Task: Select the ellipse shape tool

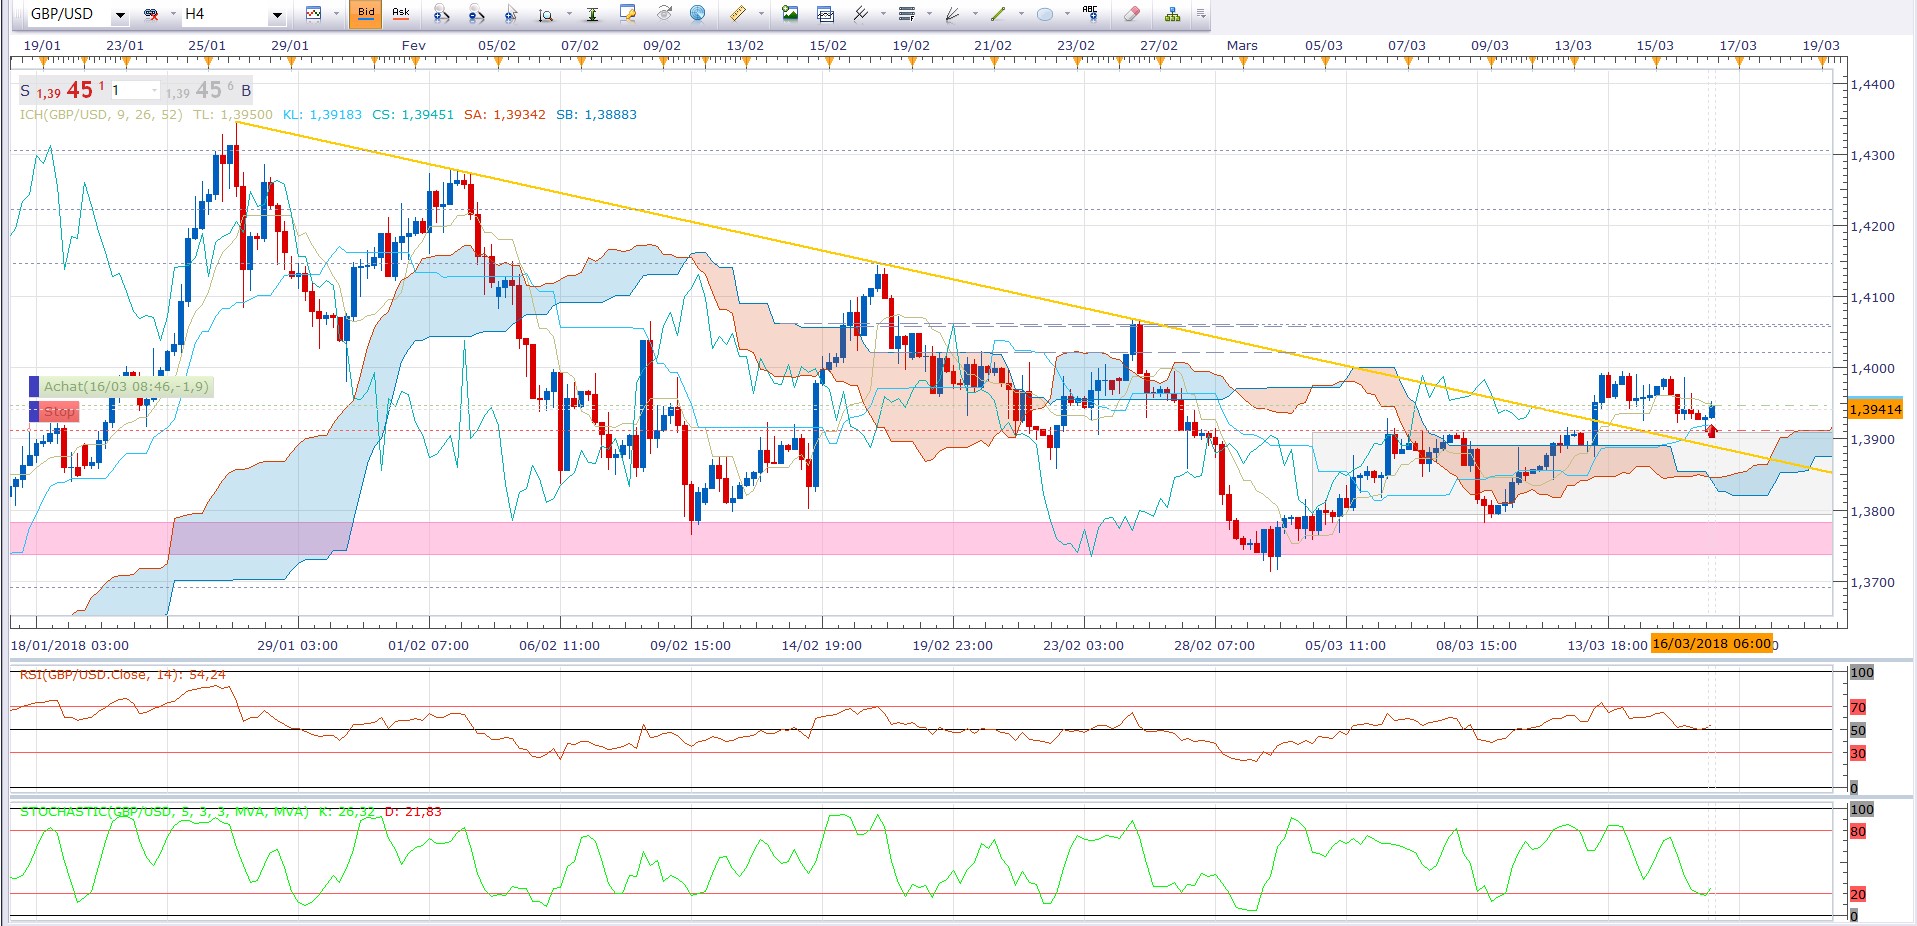Action: coord(1045,14)
